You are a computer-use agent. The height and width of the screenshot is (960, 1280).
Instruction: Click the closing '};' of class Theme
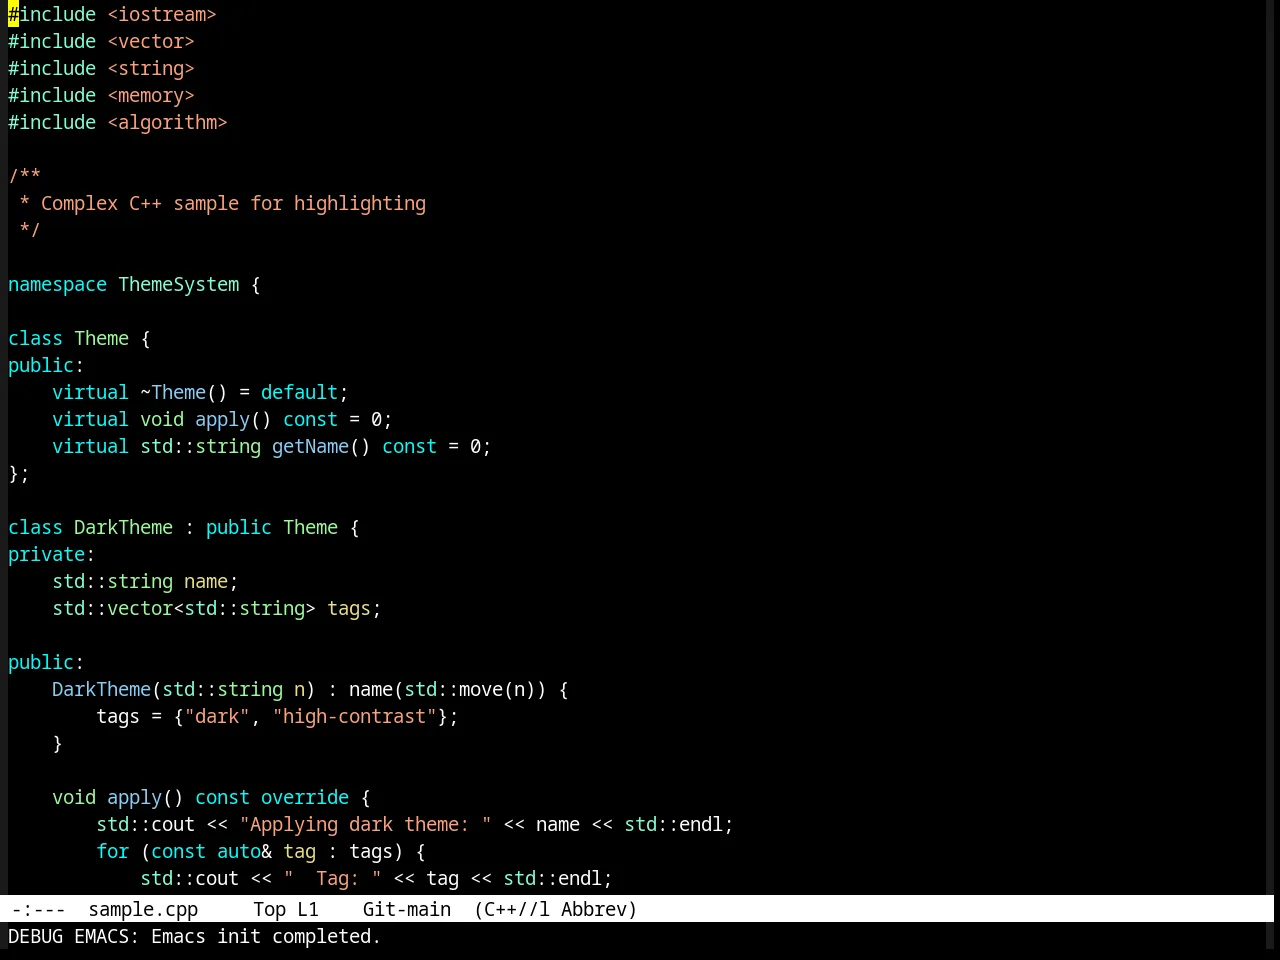point(19,473)
